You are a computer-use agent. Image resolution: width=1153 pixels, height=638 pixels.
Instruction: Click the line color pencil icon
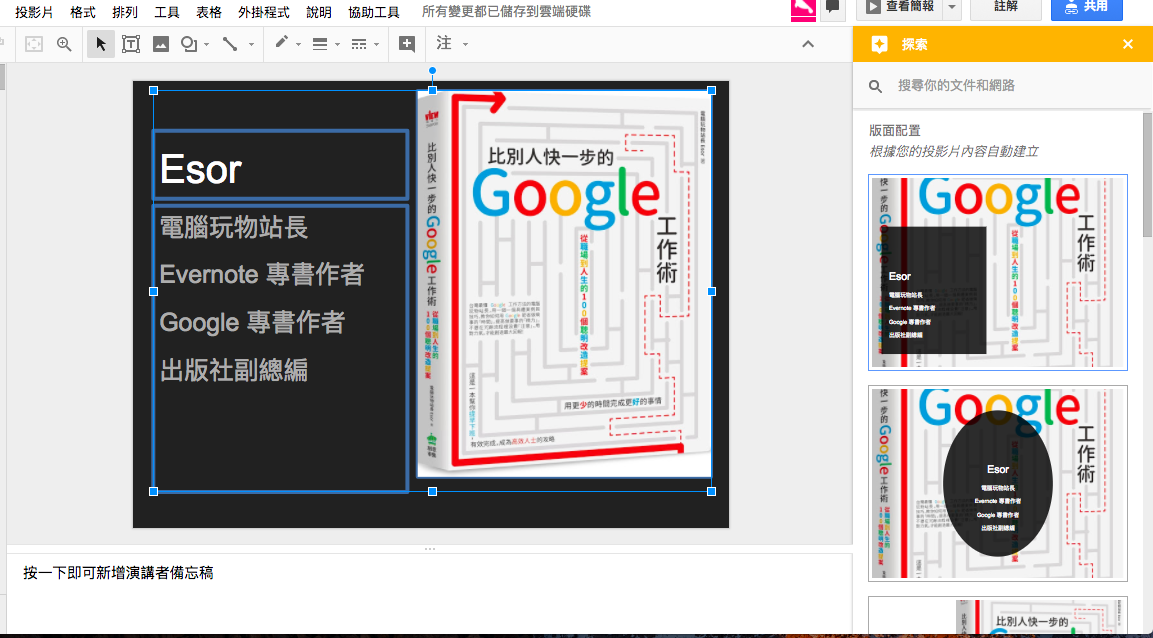pyautogui.click(x=282, y=43)
